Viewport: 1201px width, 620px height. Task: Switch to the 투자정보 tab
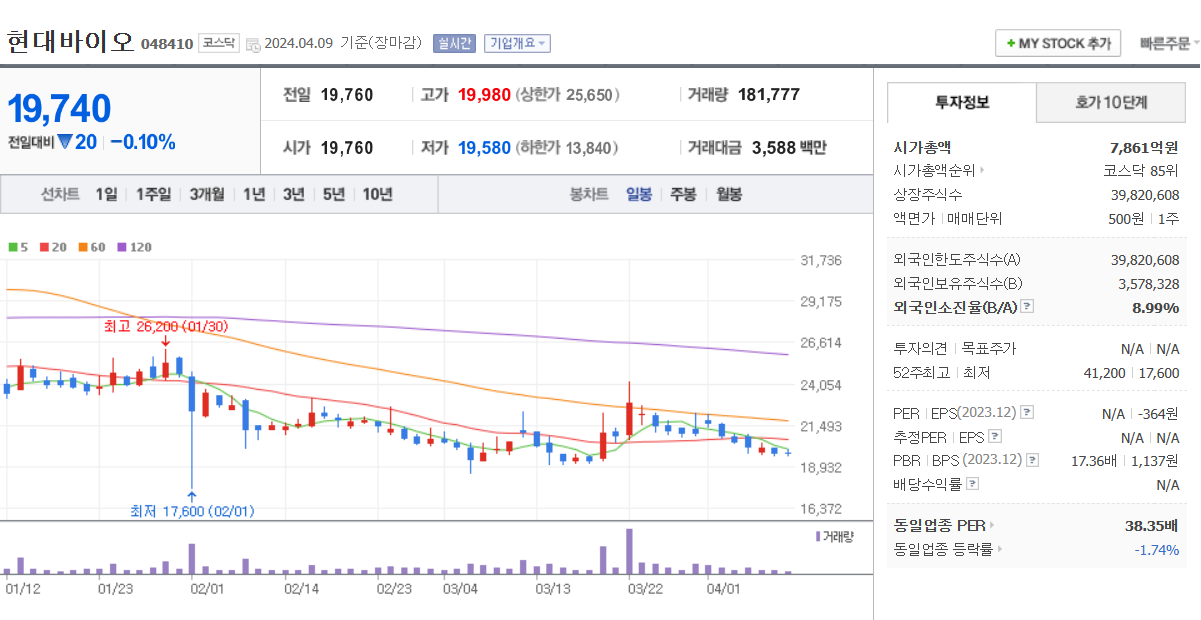pos(962,102)
